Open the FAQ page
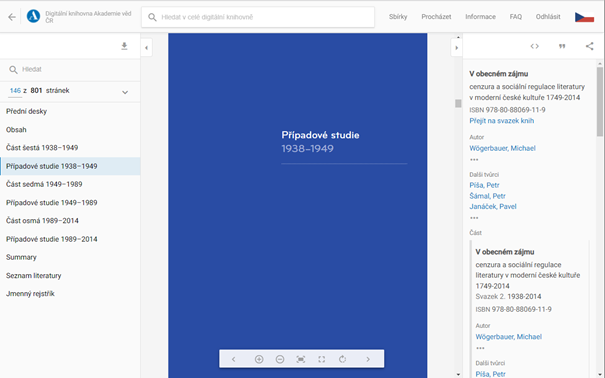 515,17
